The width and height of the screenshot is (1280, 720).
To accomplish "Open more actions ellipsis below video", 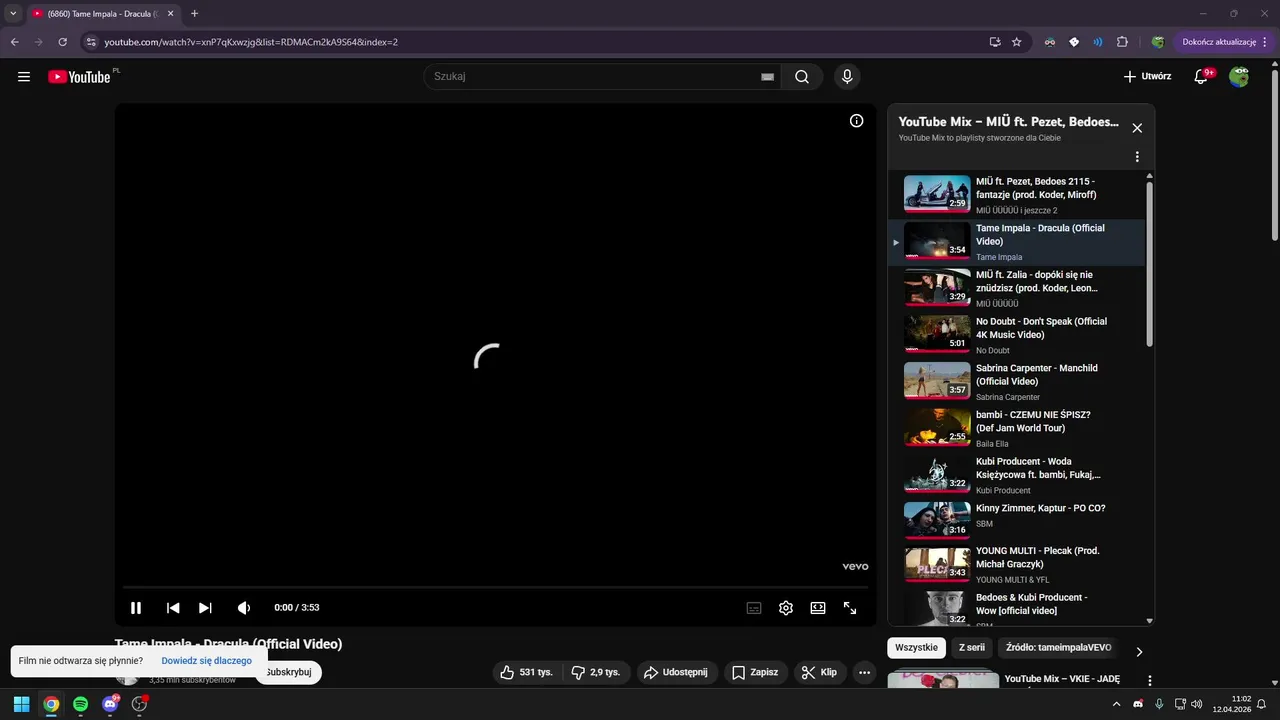I will click(865, 672).
